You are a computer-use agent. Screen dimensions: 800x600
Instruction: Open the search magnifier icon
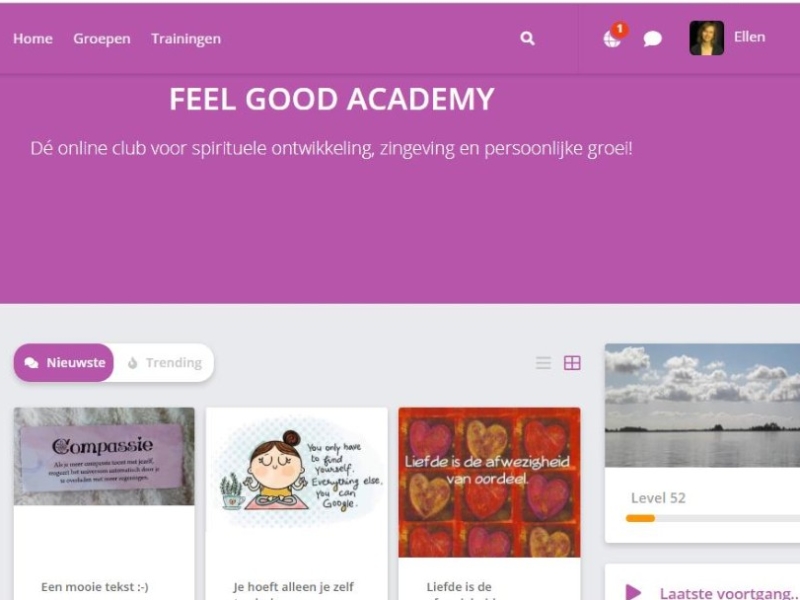coord(527,38)
